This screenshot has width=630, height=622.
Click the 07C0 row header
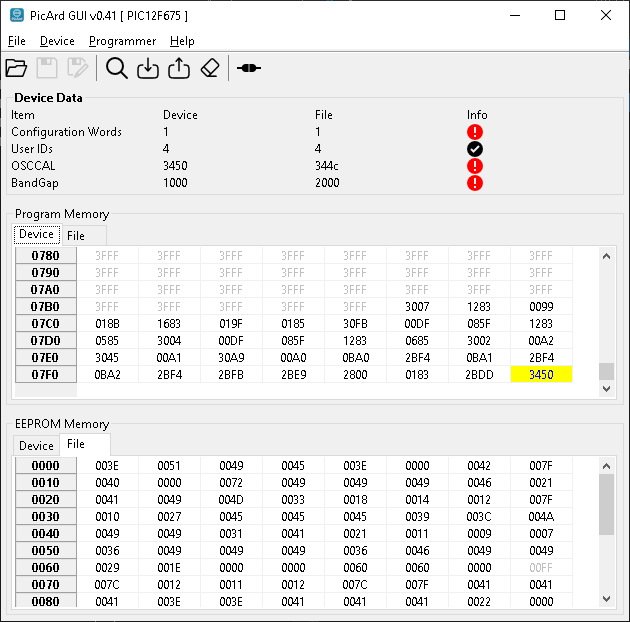45,323
